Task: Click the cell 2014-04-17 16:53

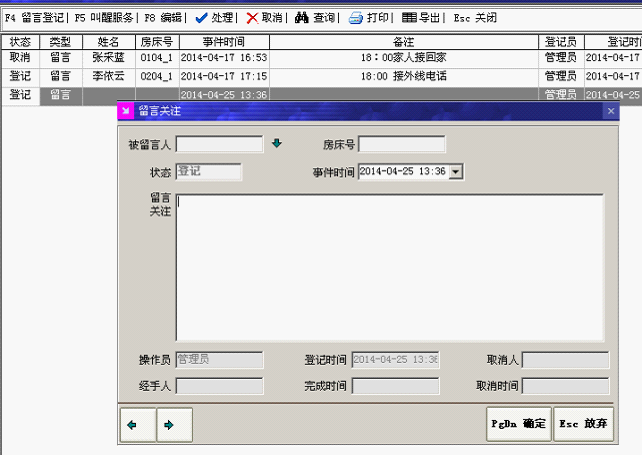Action: pyautogui.click(x=224, y=57)
